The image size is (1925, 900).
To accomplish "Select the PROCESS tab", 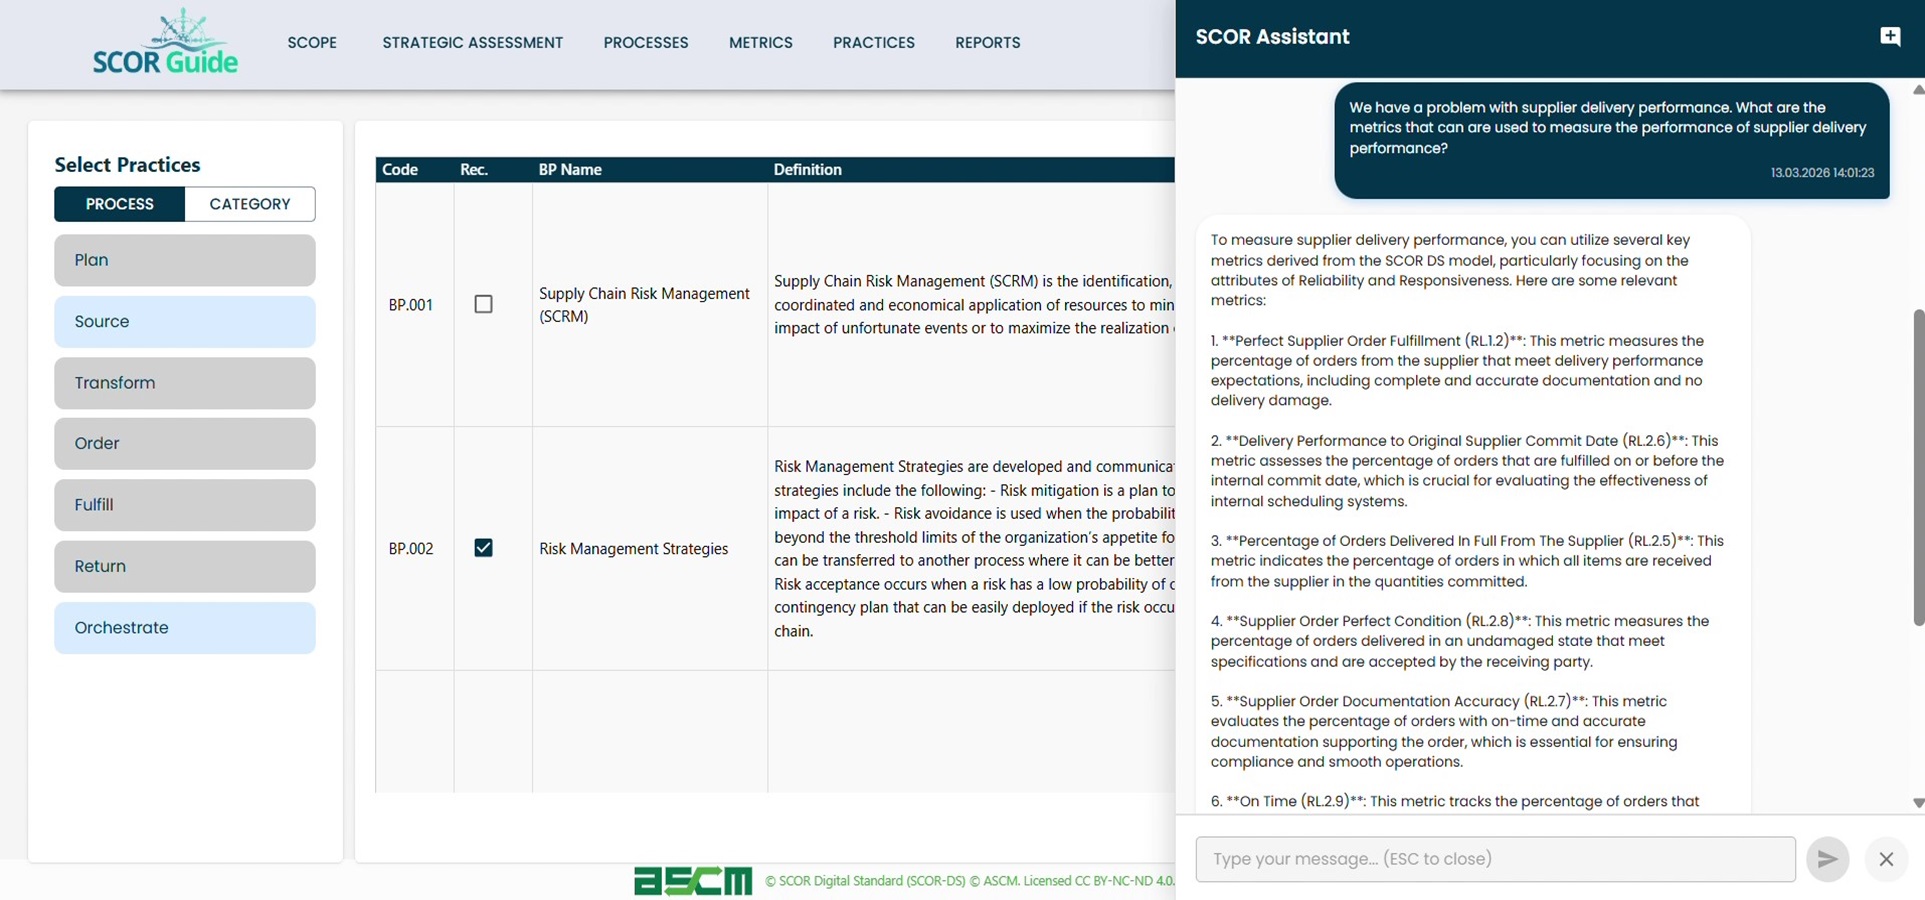I will point(119,204).
